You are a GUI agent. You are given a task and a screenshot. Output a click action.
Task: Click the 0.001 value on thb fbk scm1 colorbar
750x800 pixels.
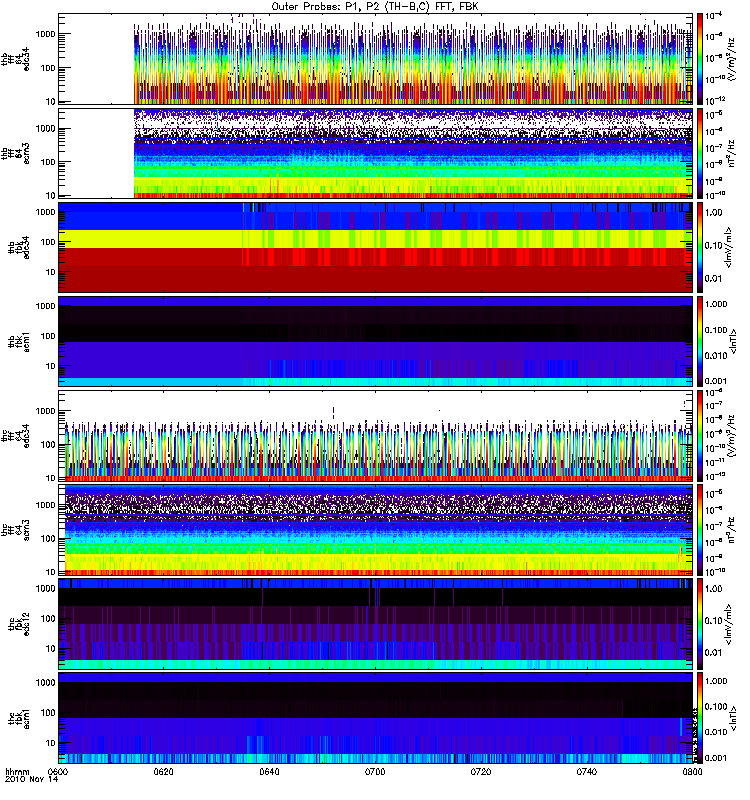[716, 382]
